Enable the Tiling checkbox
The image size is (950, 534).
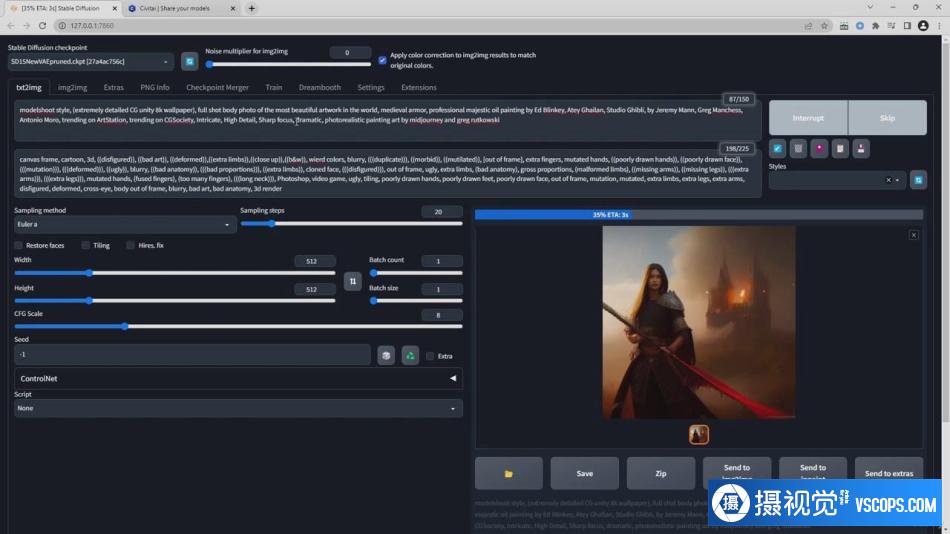pos(85,245)
